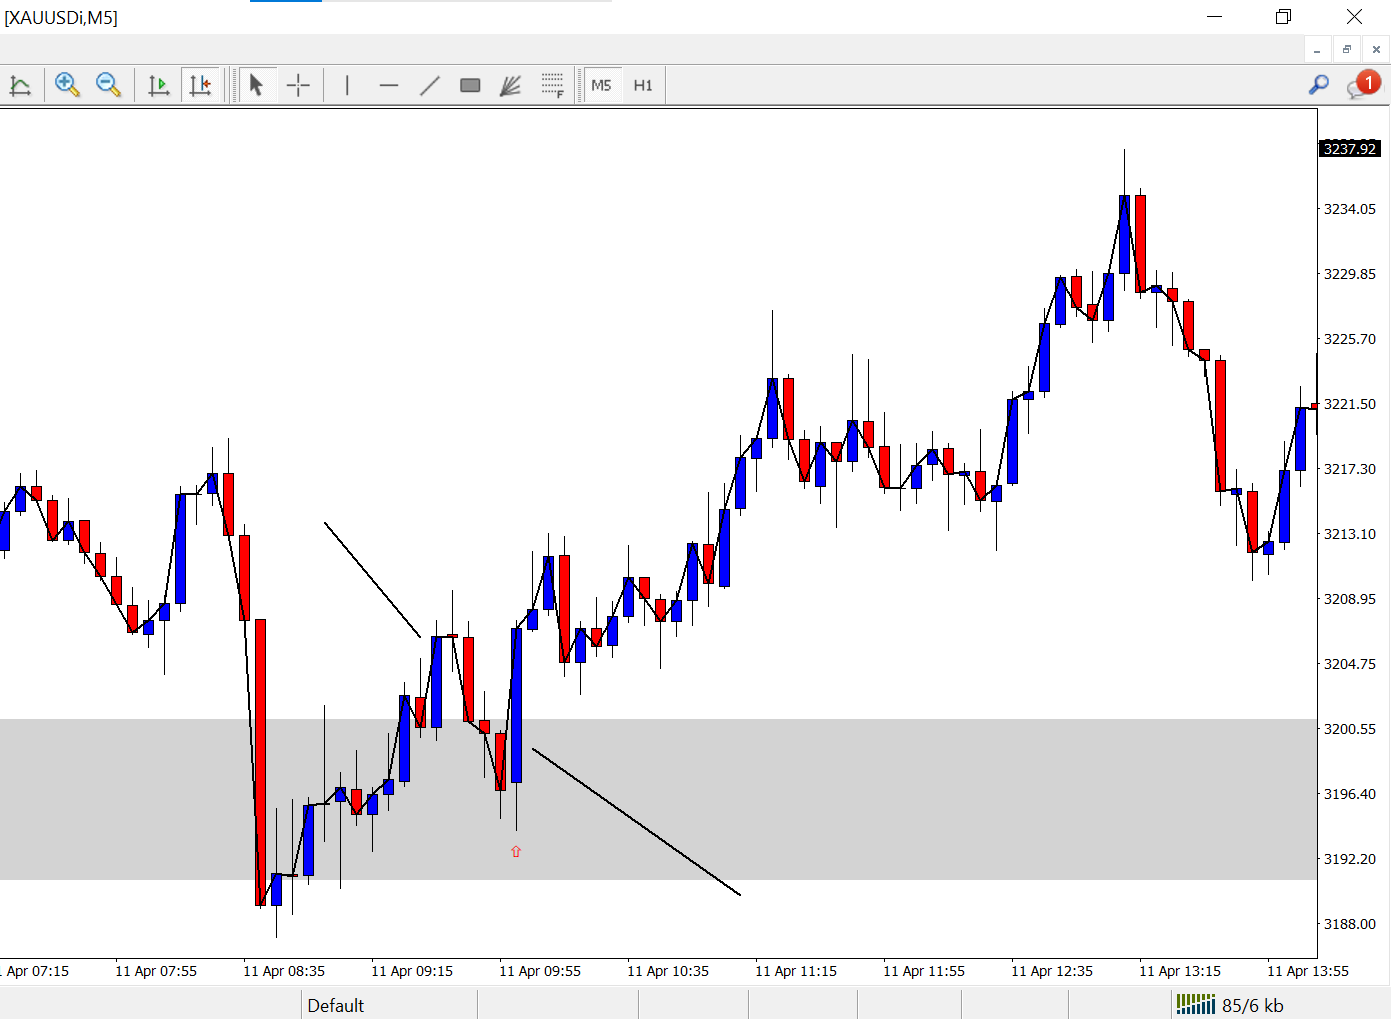Viewport: 1391px width, 1019px height.
Task: Open the indicators tool on the toolbar
Action: point(20,85)
